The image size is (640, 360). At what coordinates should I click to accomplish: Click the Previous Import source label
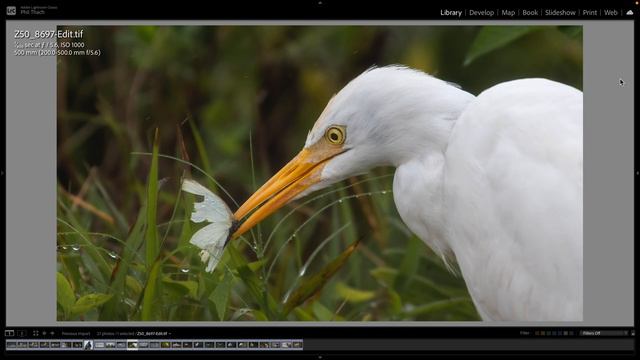[x=76, y=333]
